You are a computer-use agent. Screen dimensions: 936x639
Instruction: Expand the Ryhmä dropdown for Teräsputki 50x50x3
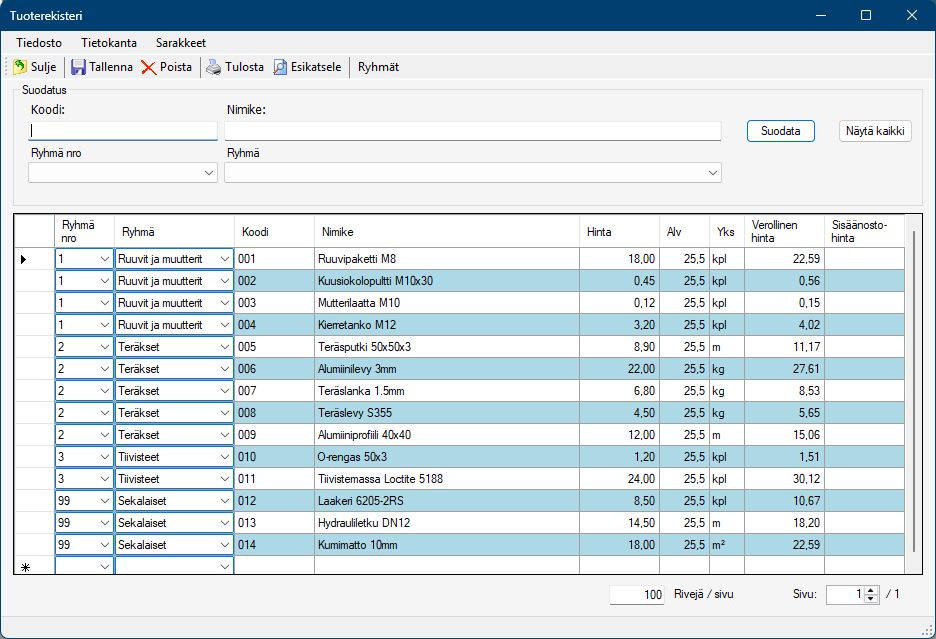click(x=224, y=347)
